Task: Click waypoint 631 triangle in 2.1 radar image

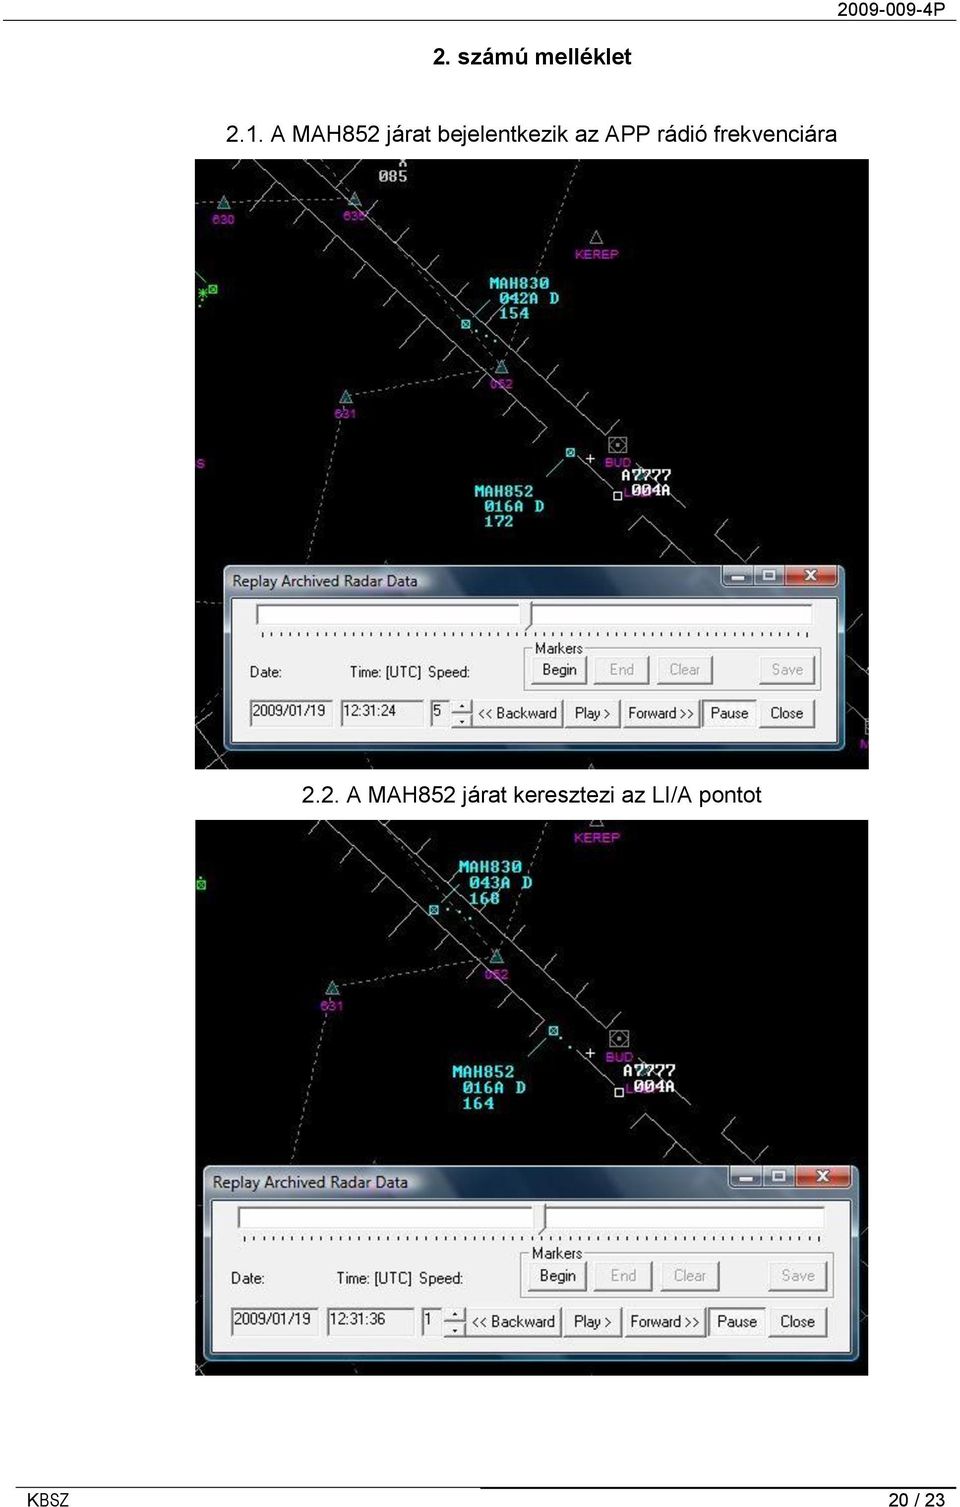Action: pos(346,397)
